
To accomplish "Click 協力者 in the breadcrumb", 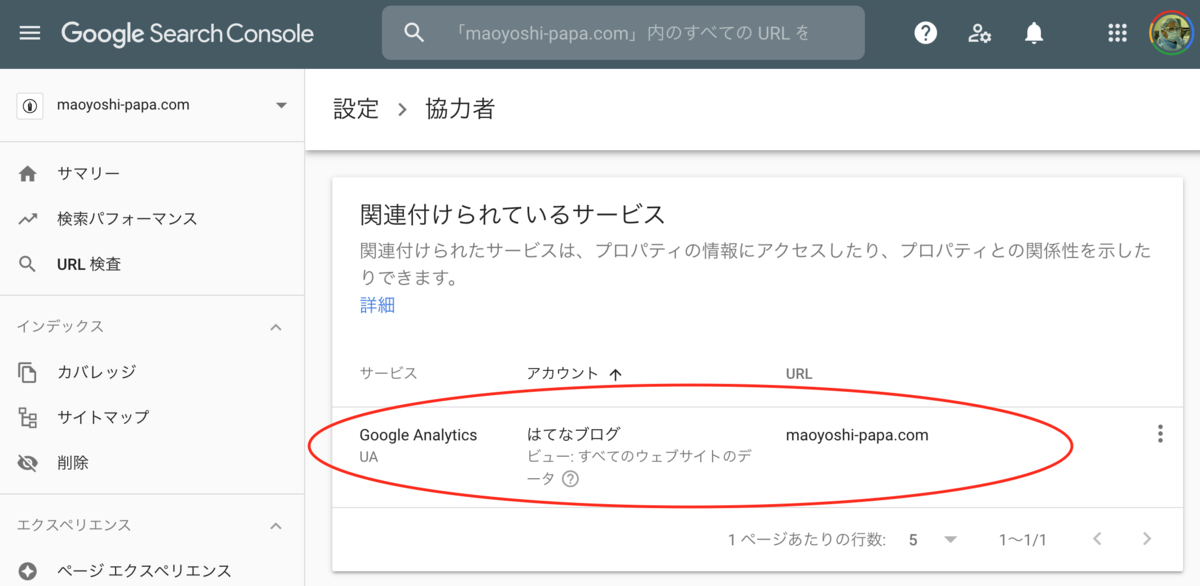I will (x=459, y=109).
